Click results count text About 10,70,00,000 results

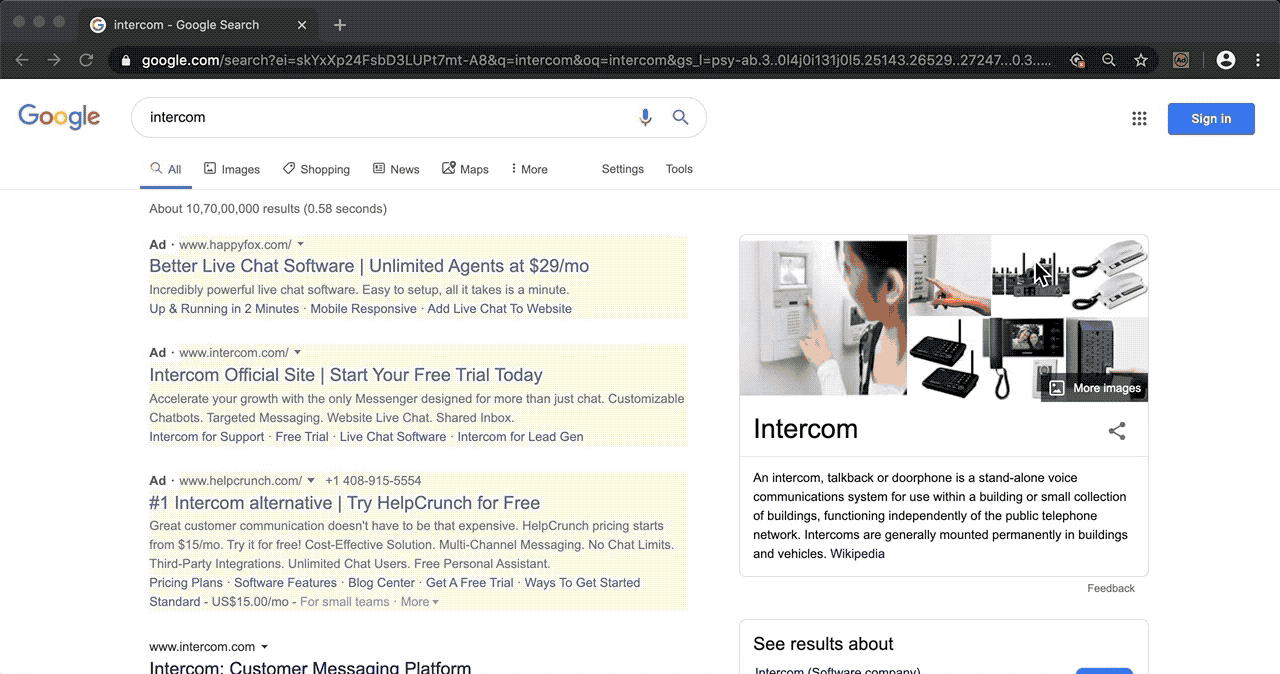268,209
